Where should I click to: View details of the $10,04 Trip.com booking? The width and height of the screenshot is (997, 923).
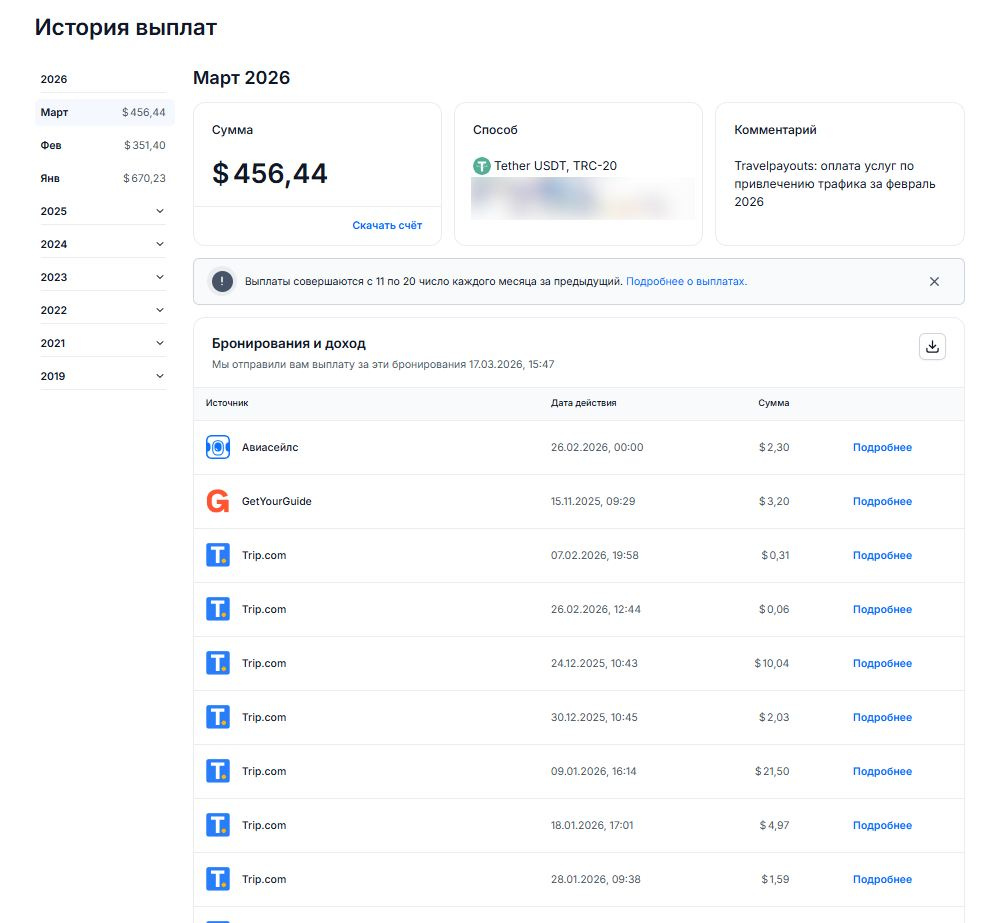click(x=882, y=664)
